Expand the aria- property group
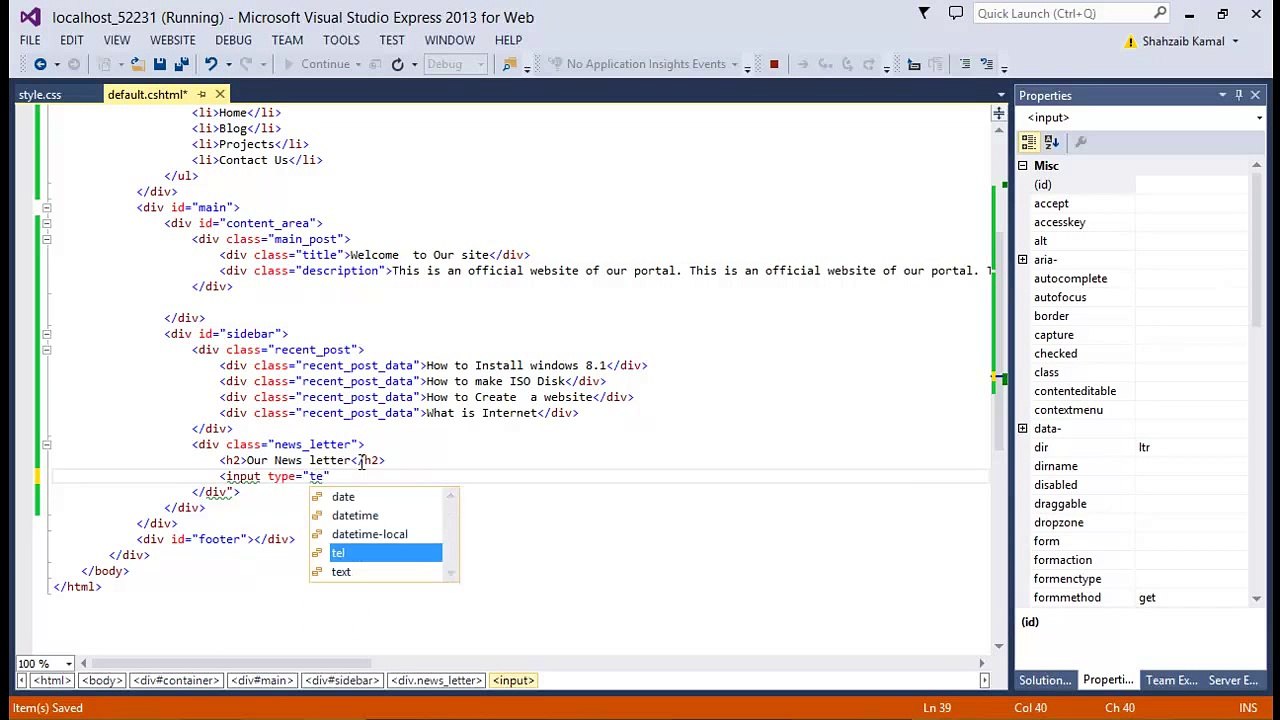Image resolution: width=1280 pixels, height=720 pixels. [x=1023, y=260]
